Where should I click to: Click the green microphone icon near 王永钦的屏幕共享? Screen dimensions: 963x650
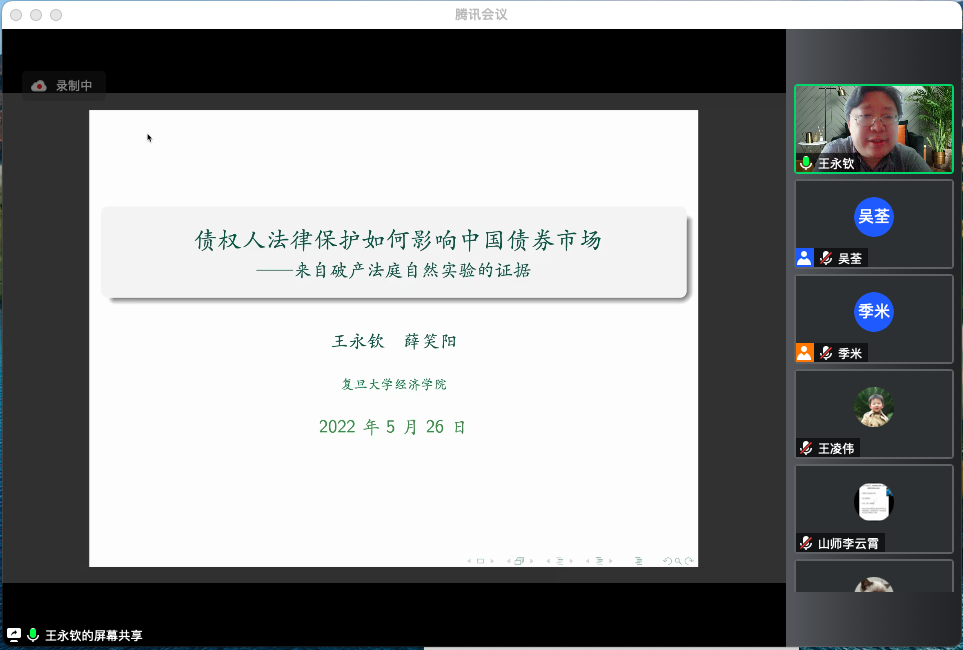pos(32,634)
